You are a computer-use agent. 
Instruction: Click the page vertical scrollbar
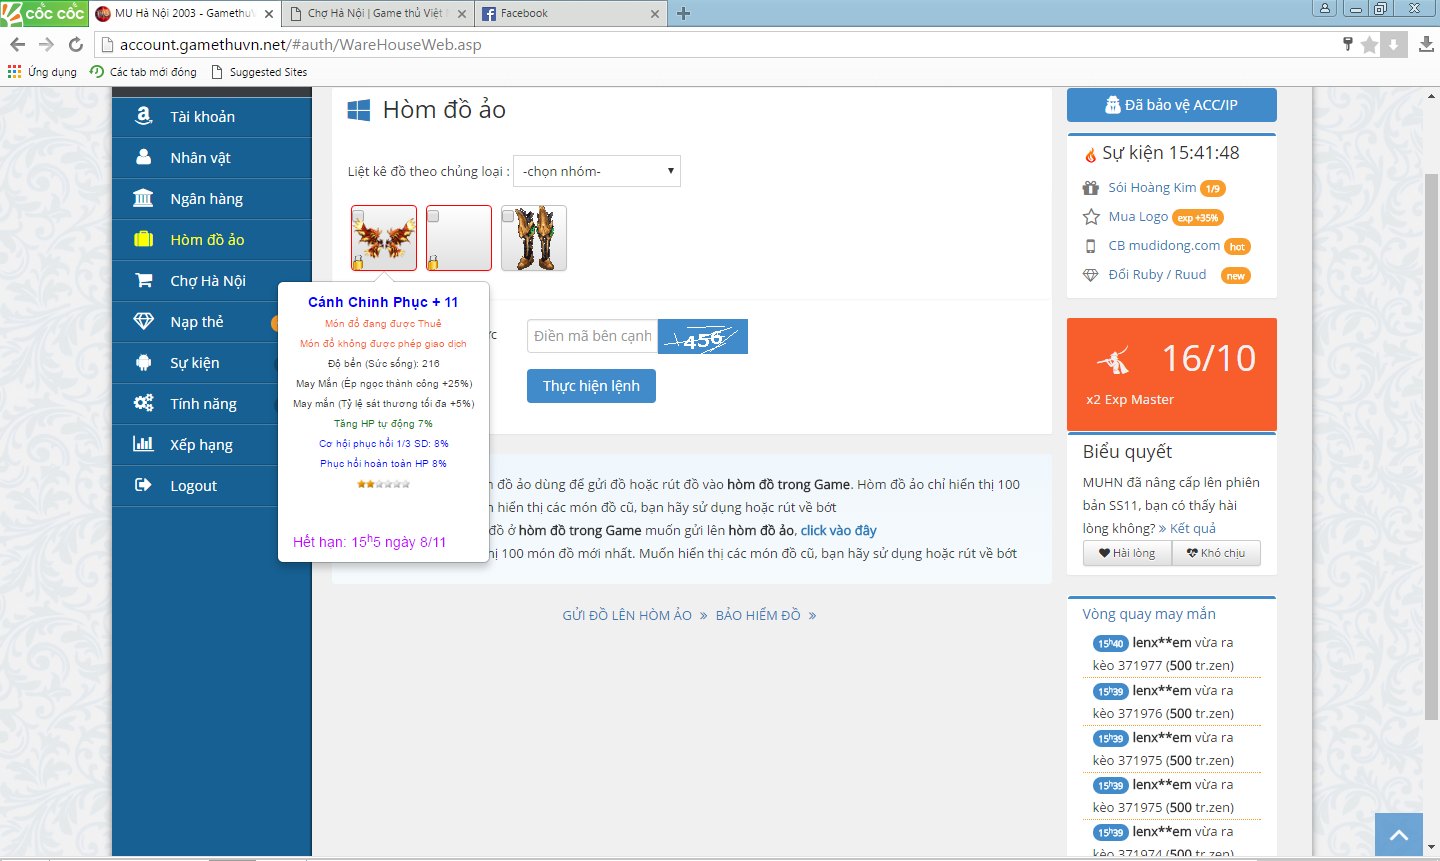point(1431,450)
